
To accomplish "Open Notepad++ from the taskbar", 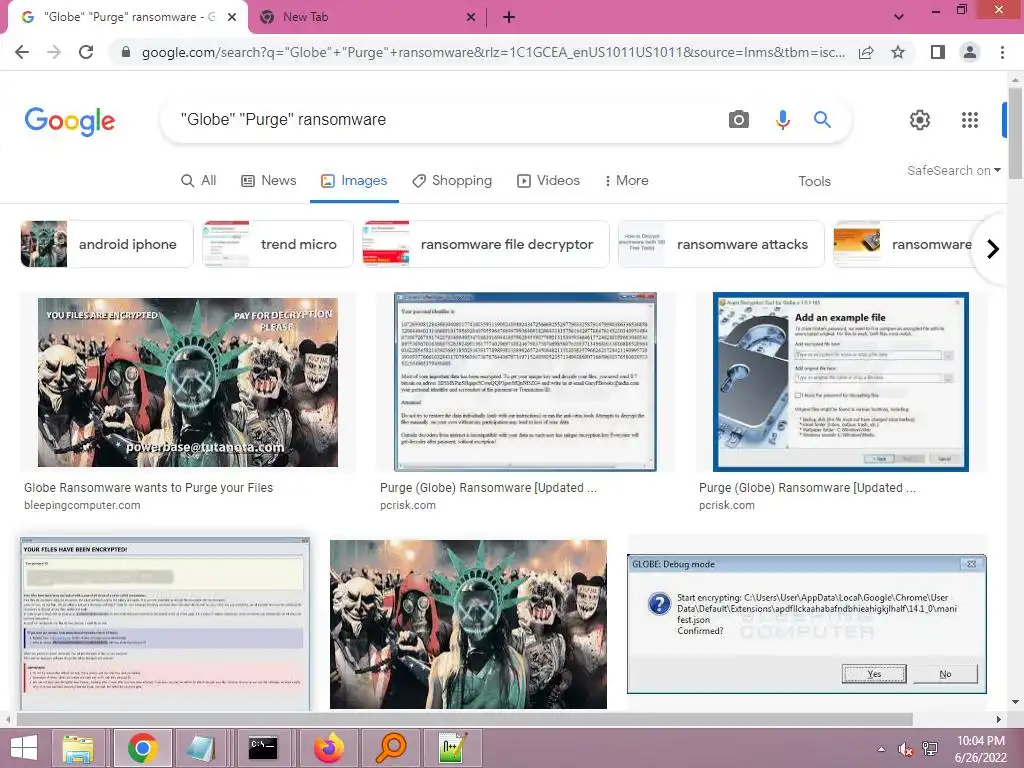I will click(453, 748).
